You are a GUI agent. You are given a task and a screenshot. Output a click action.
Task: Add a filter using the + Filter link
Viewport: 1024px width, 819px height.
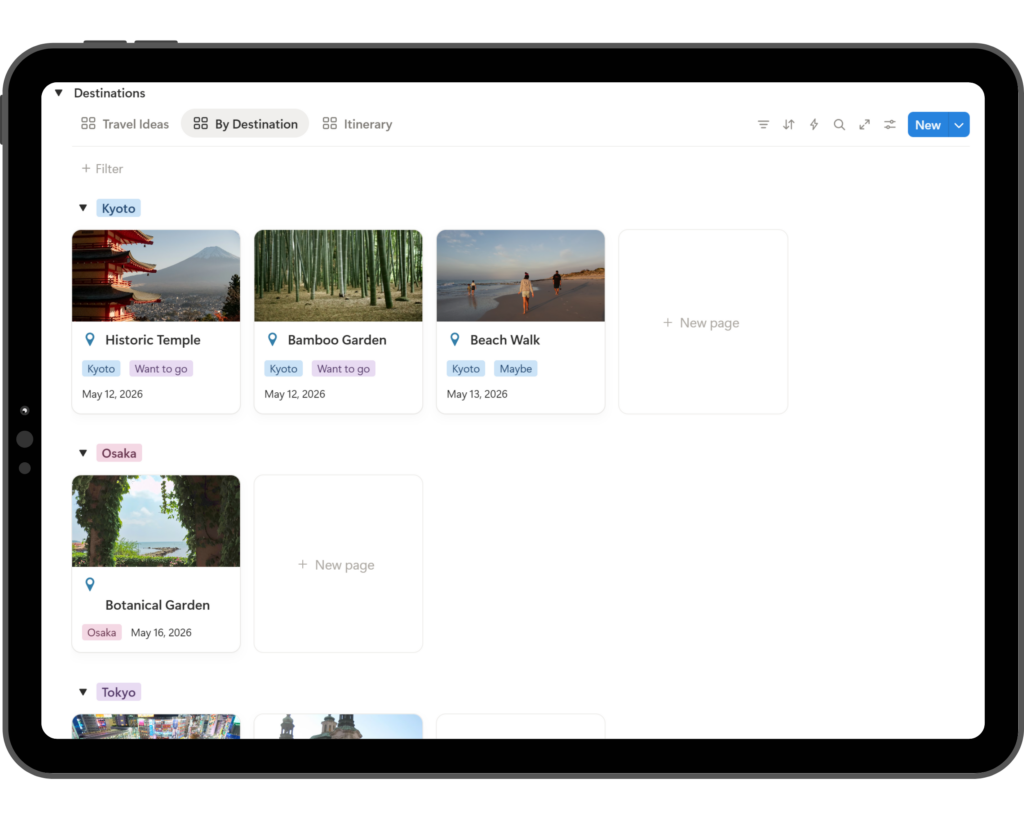click(x=101, y=168)
